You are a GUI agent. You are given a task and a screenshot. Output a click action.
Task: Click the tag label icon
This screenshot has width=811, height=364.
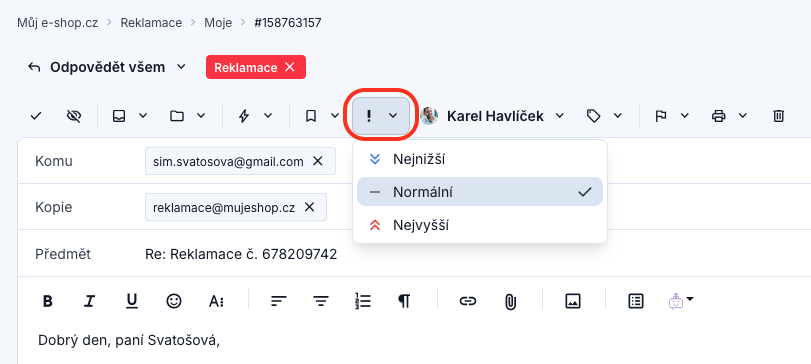(593, 116)
